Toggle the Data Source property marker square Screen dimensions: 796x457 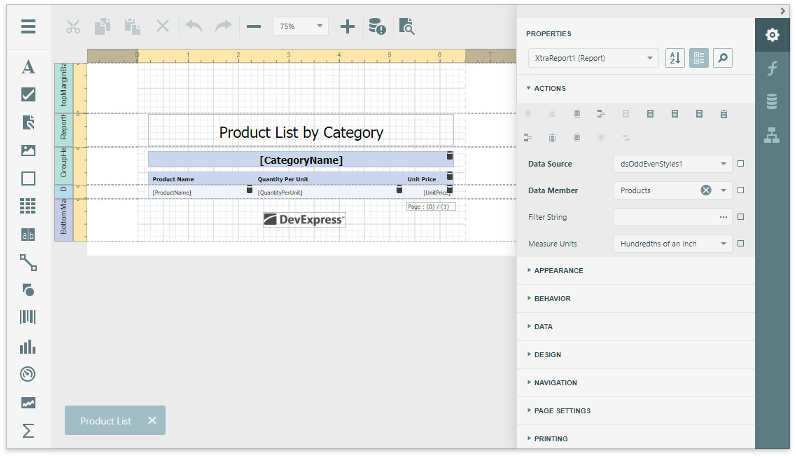740,163
